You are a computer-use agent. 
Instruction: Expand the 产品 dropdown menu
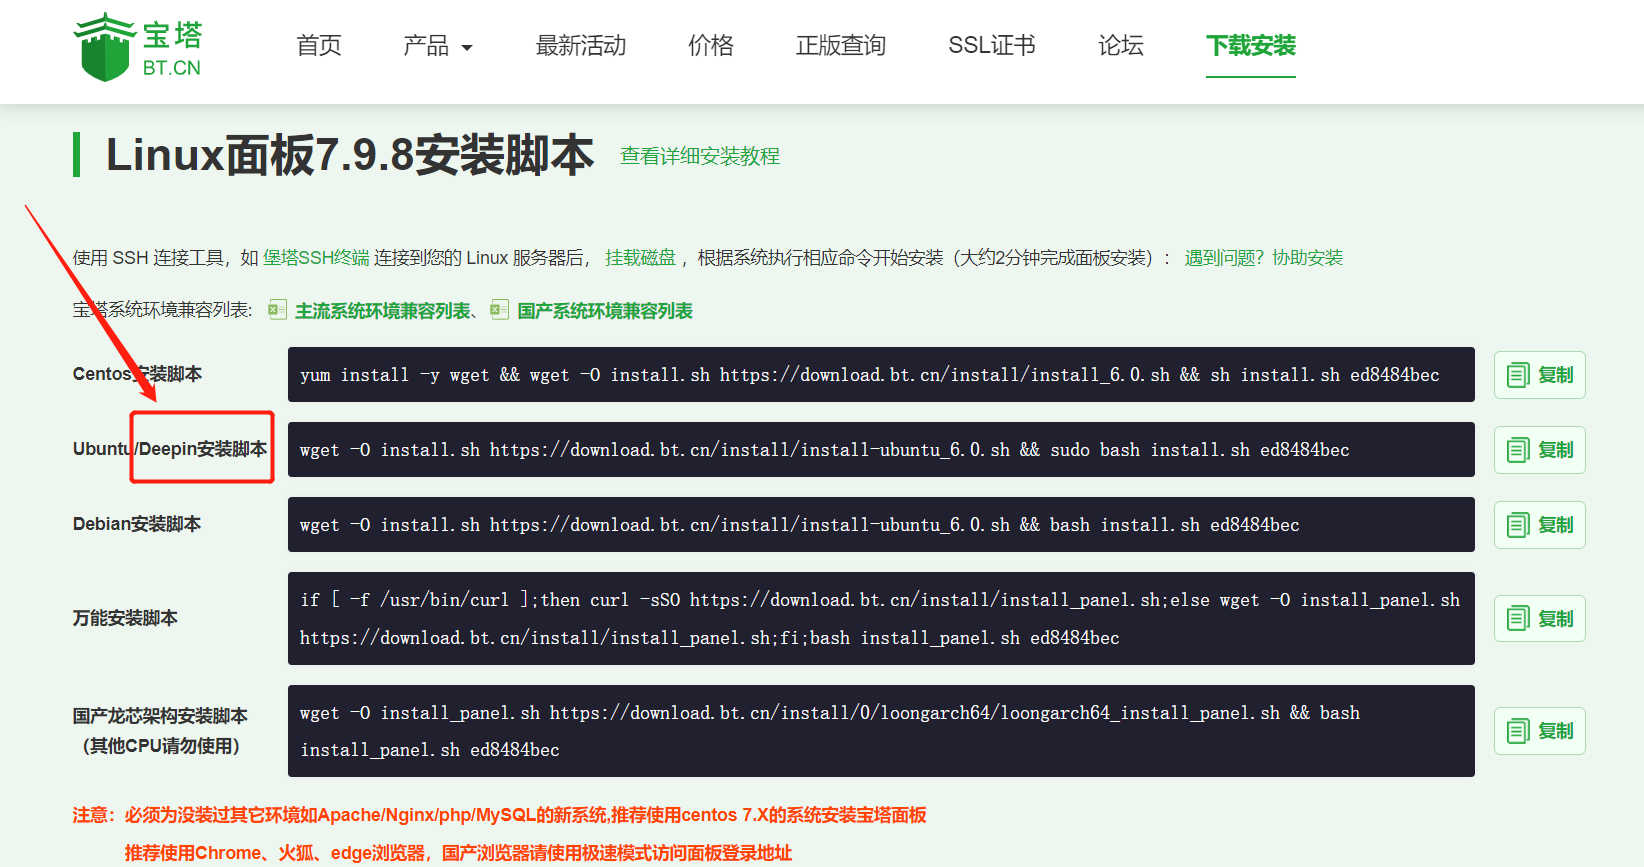click(x=438, y=45)
